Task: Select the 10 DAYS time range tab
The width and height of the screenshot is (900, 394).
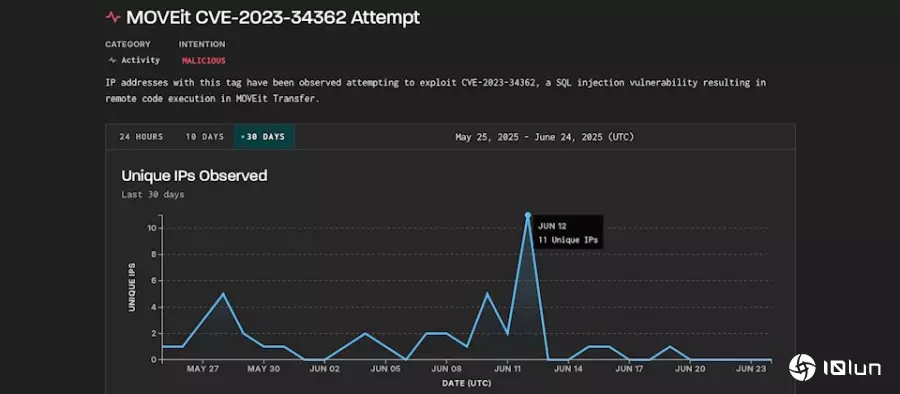Action: click(x=204, y=137)
